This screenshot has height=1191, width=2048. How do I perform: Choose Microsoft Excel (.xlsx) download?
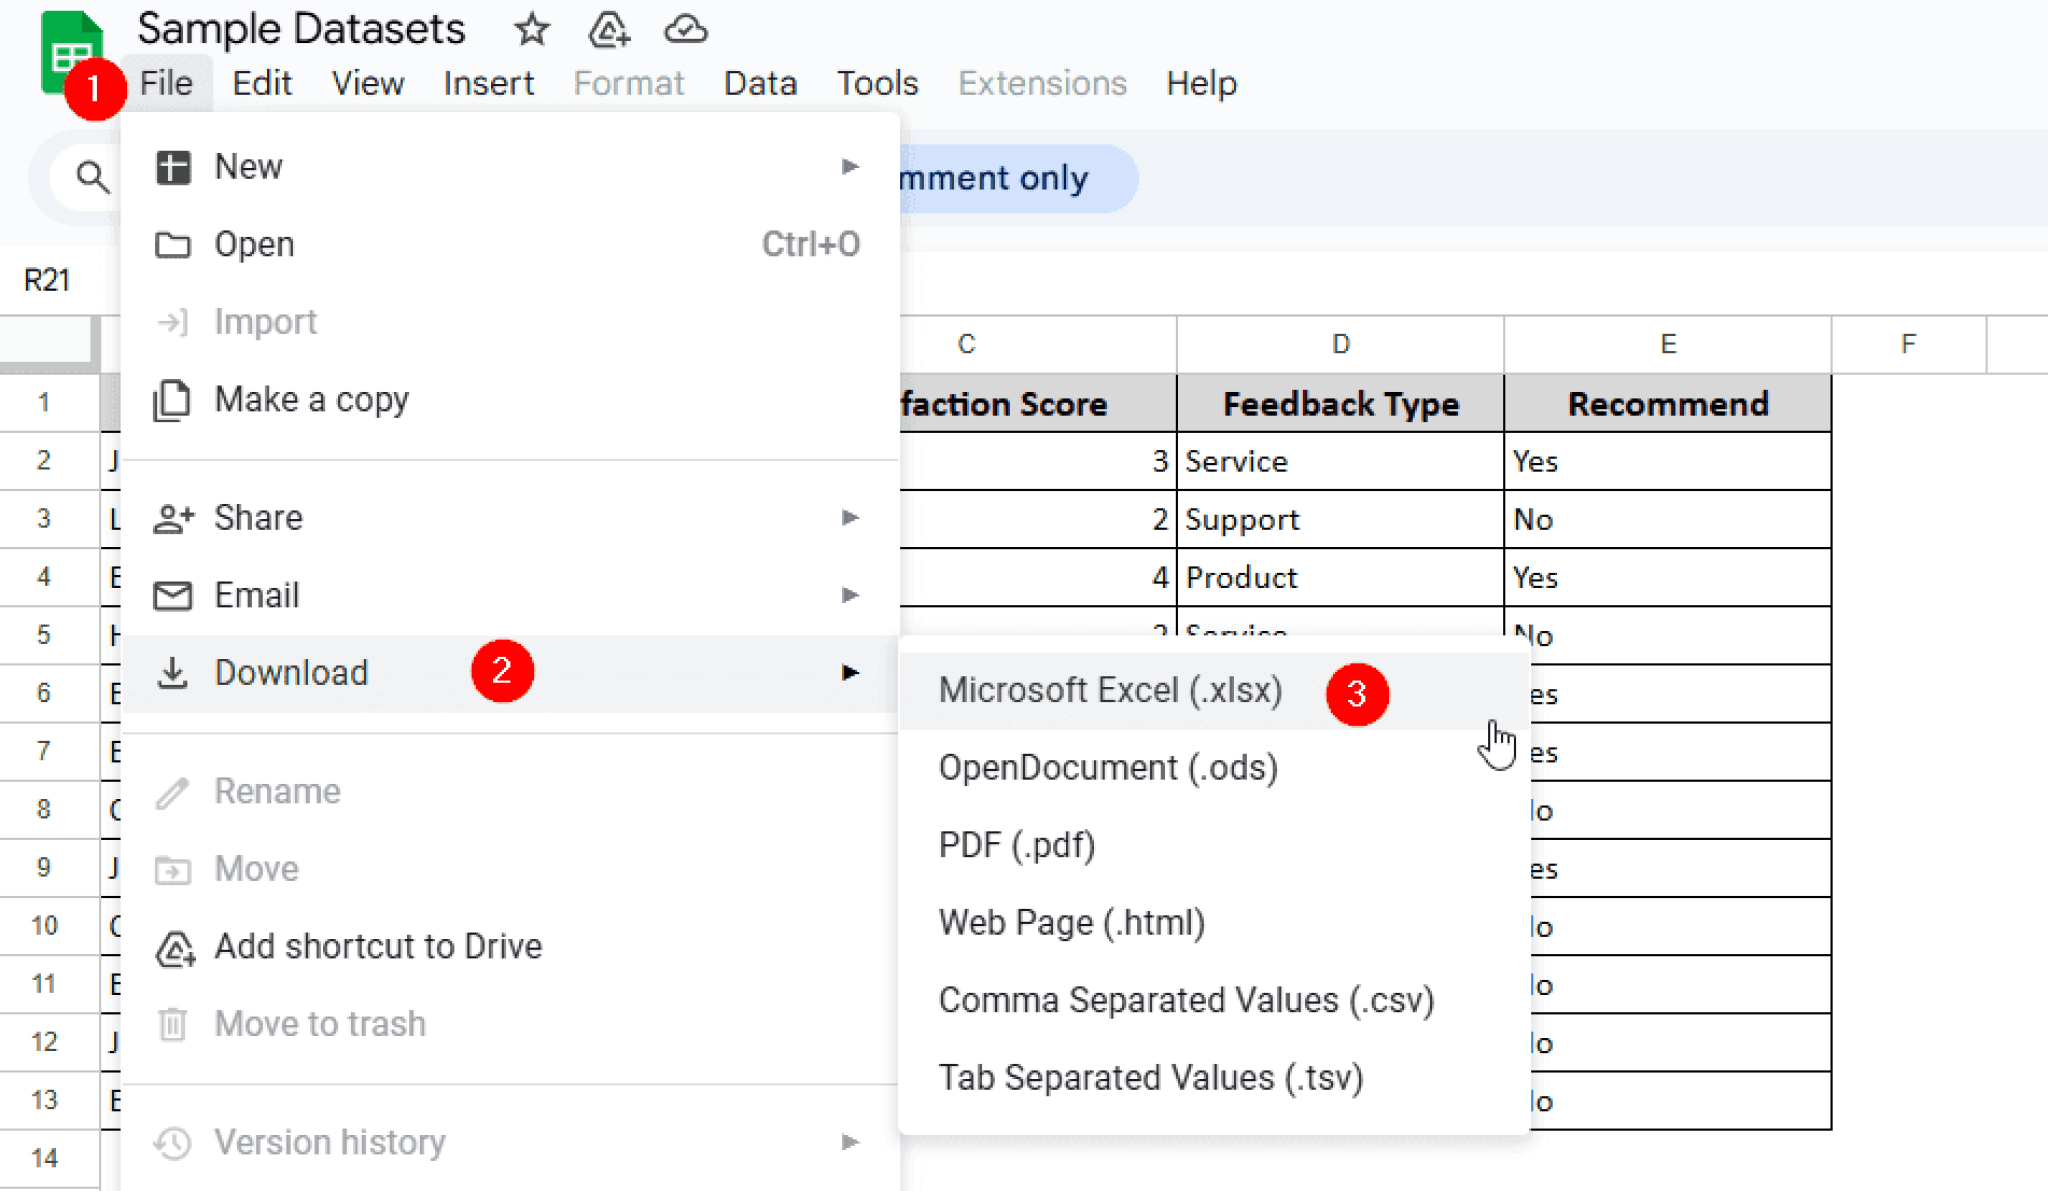1110,690
